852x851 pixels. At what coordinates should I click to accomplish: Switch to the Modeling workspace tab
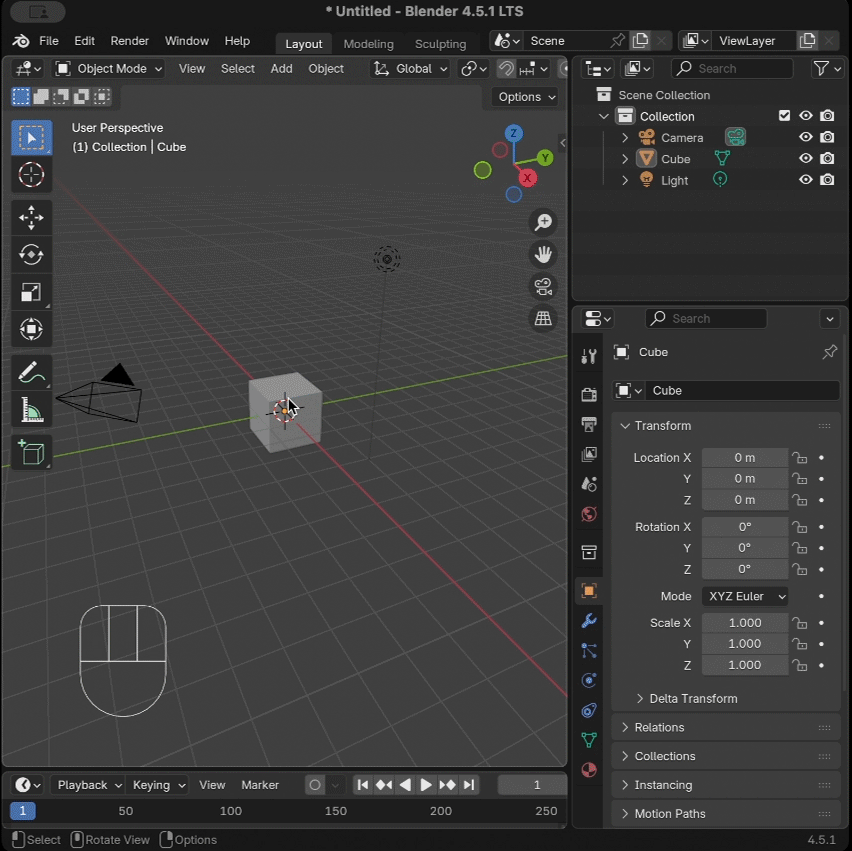(x=368, y=44)
